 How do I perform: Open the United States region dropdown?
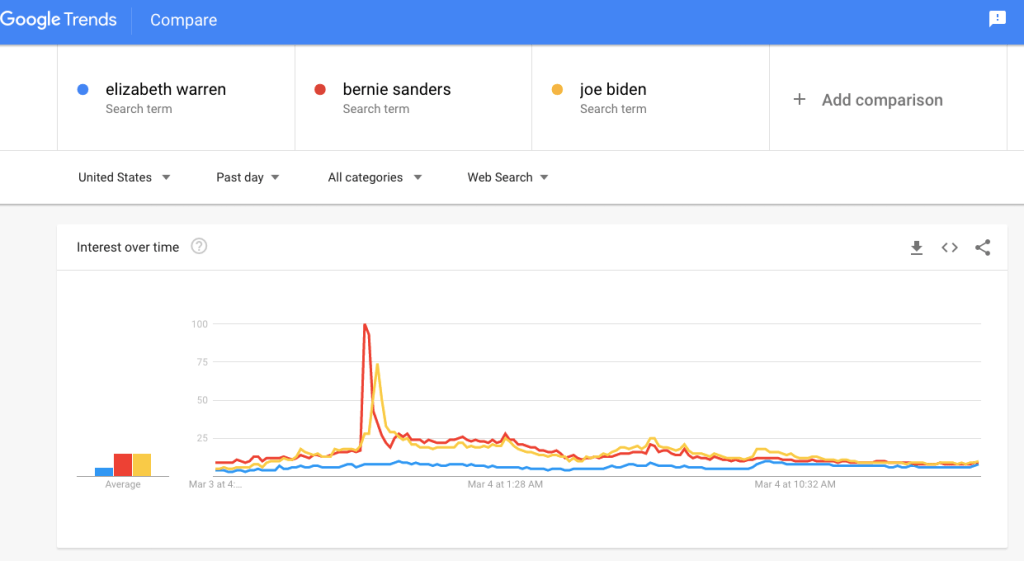point(124,178)
